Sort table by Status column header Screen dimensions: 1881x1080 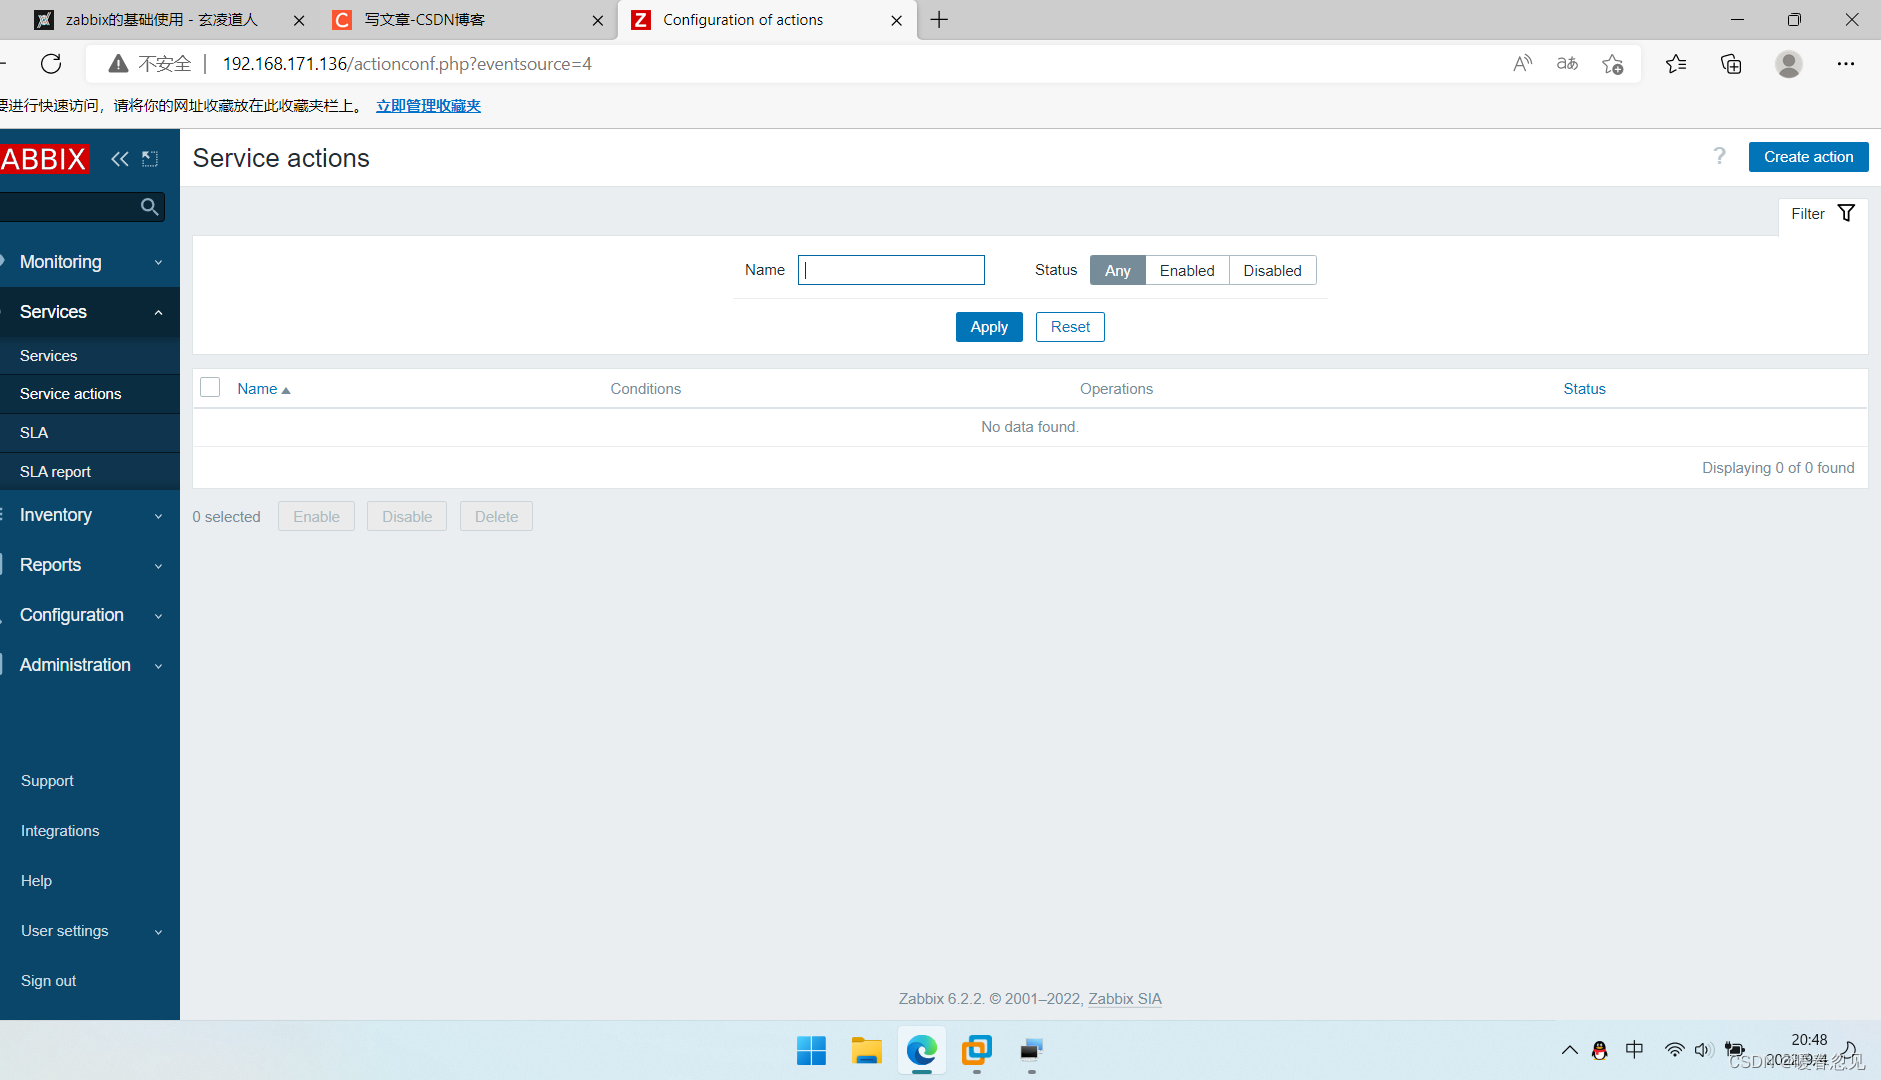pos(1584,389)
